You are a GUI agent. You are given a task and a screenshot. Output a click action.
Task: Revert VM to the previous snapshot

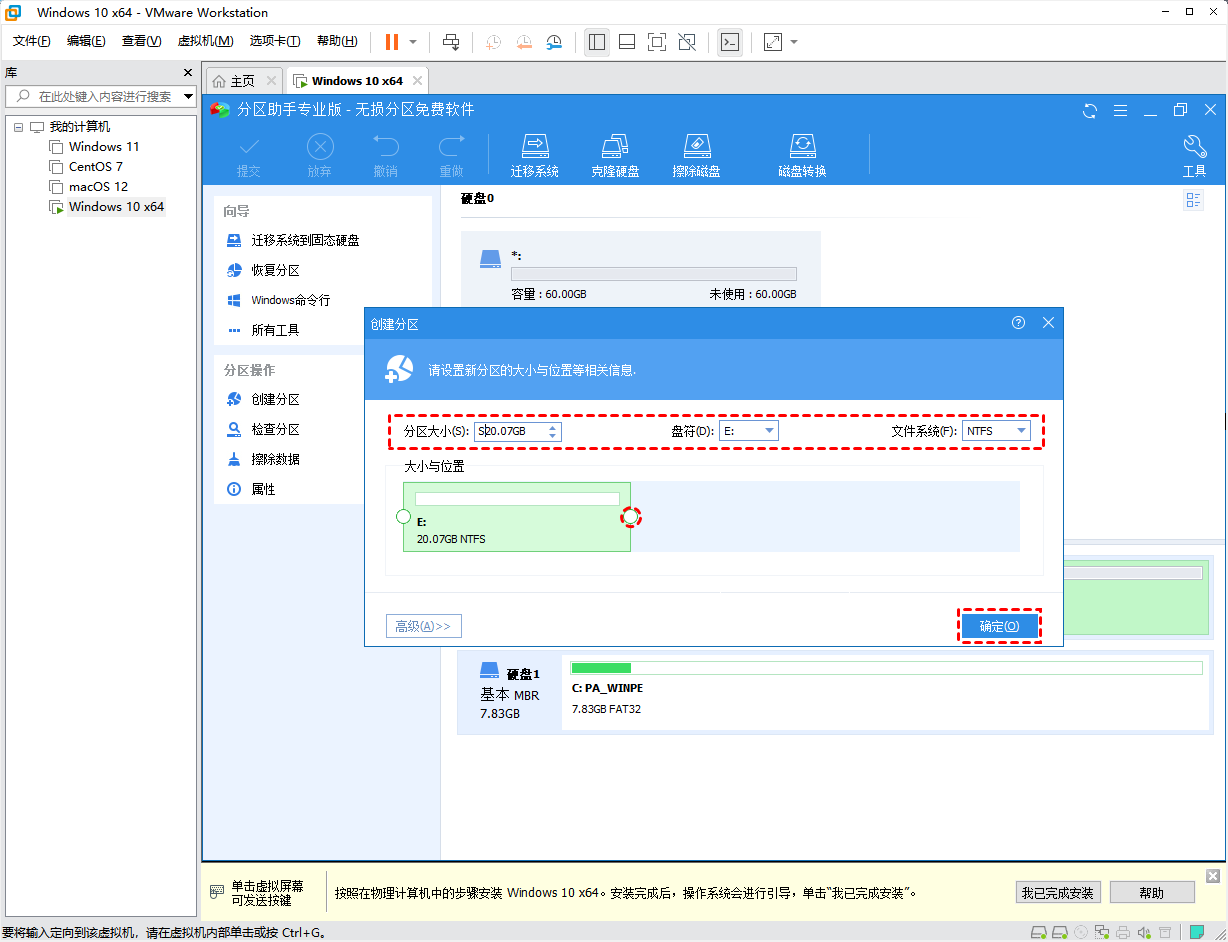tap(524, 42)
